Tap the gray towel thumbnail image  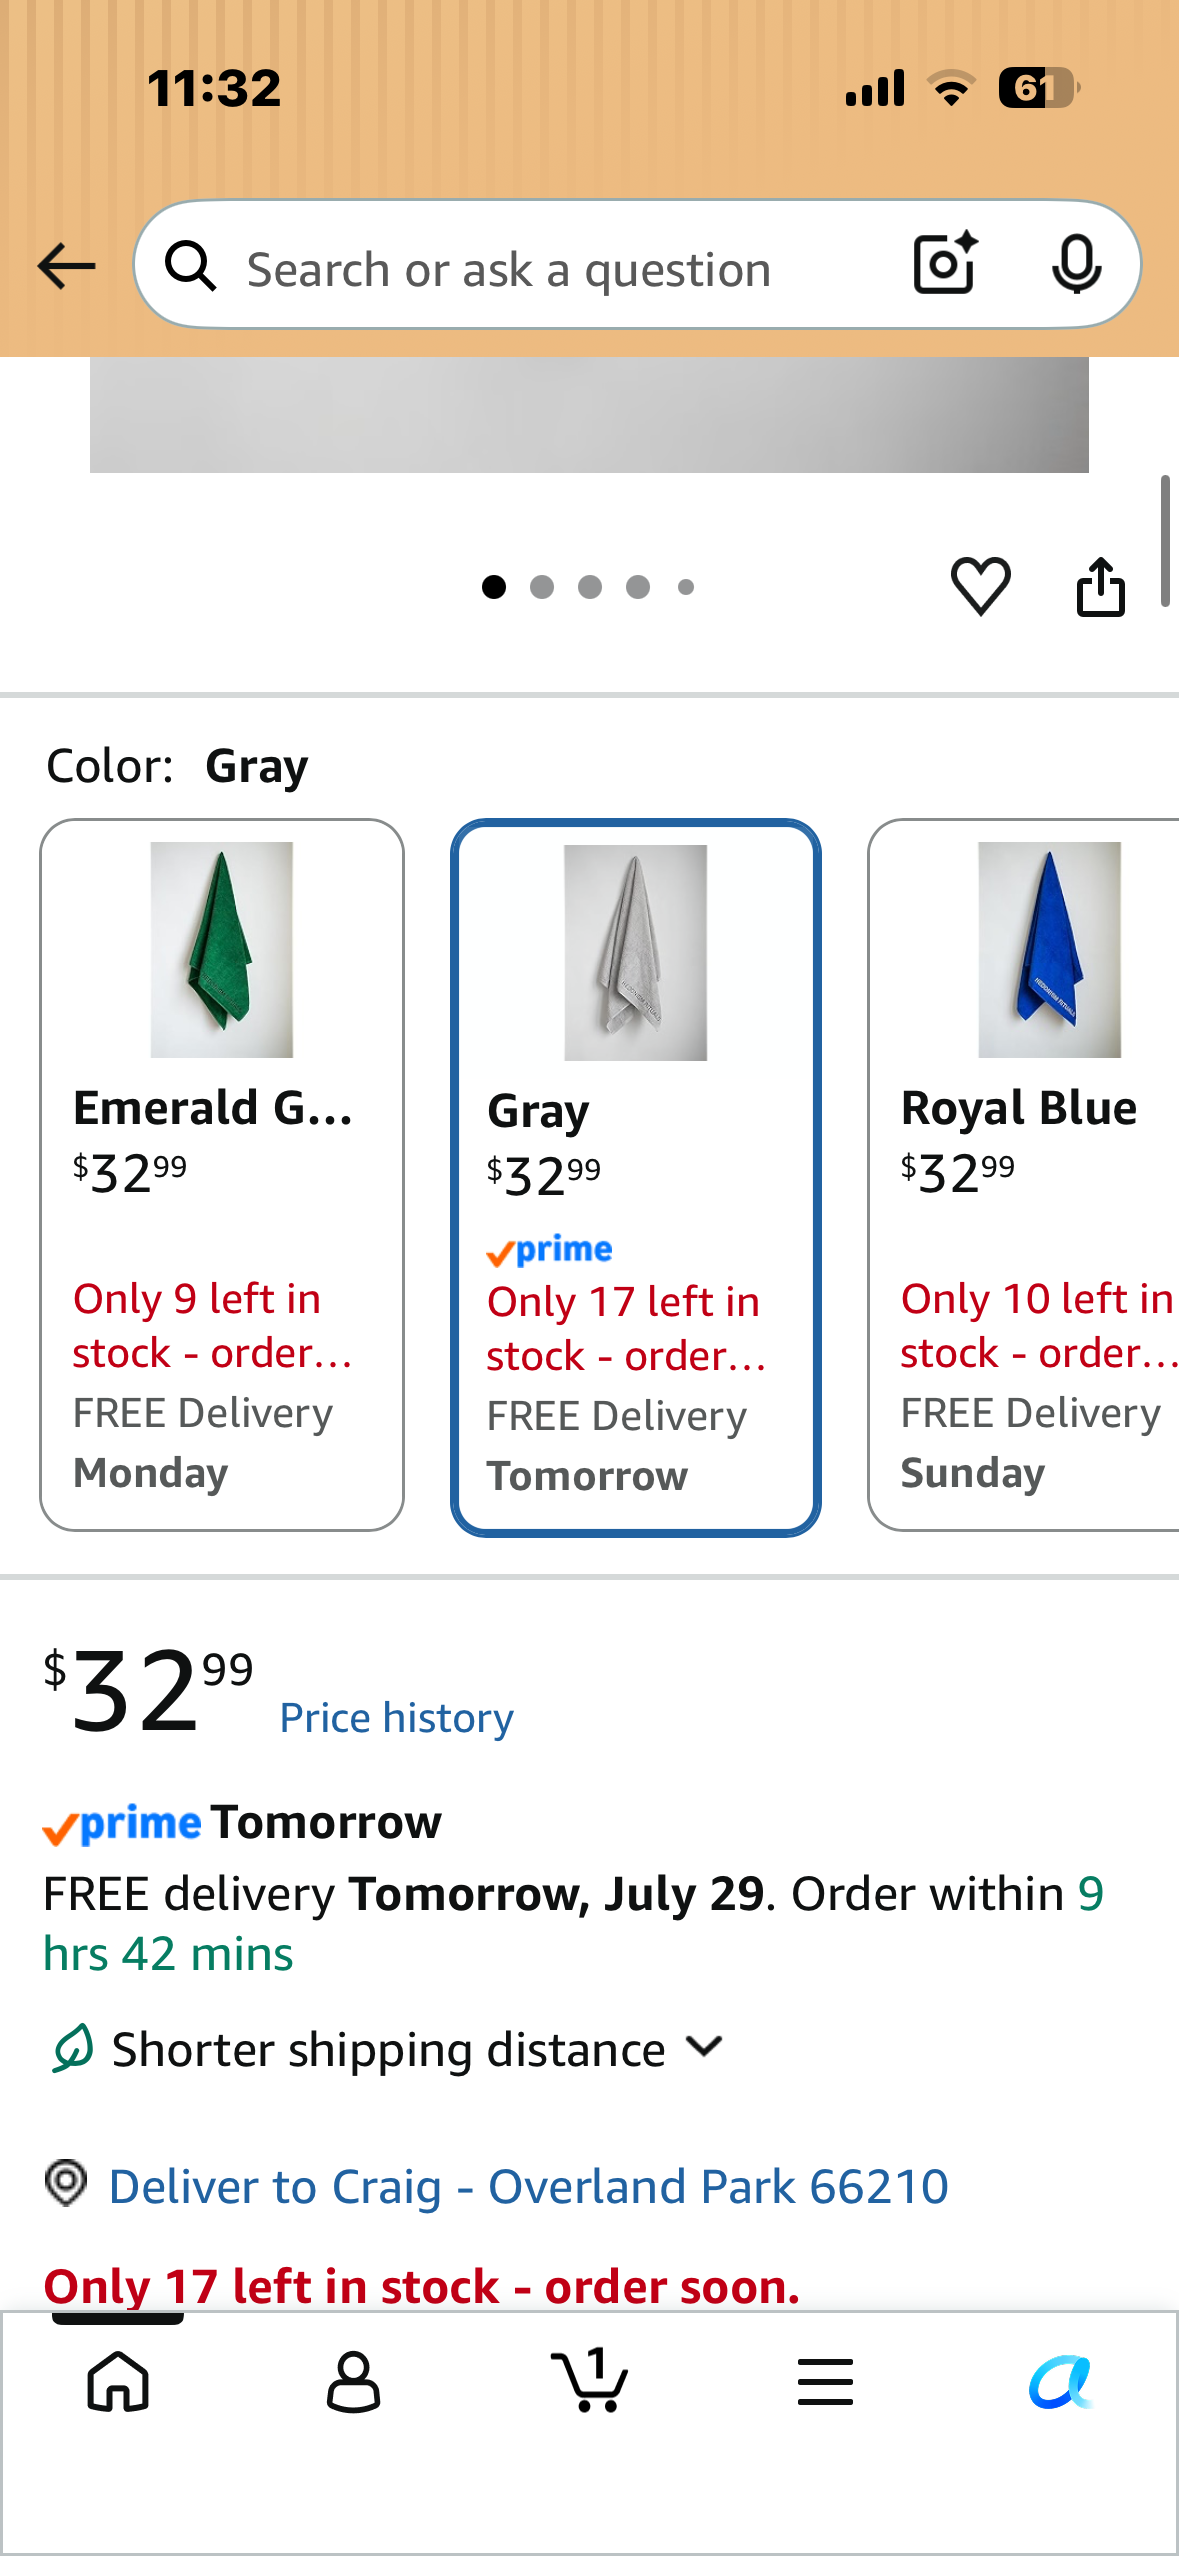pos(636,952)
